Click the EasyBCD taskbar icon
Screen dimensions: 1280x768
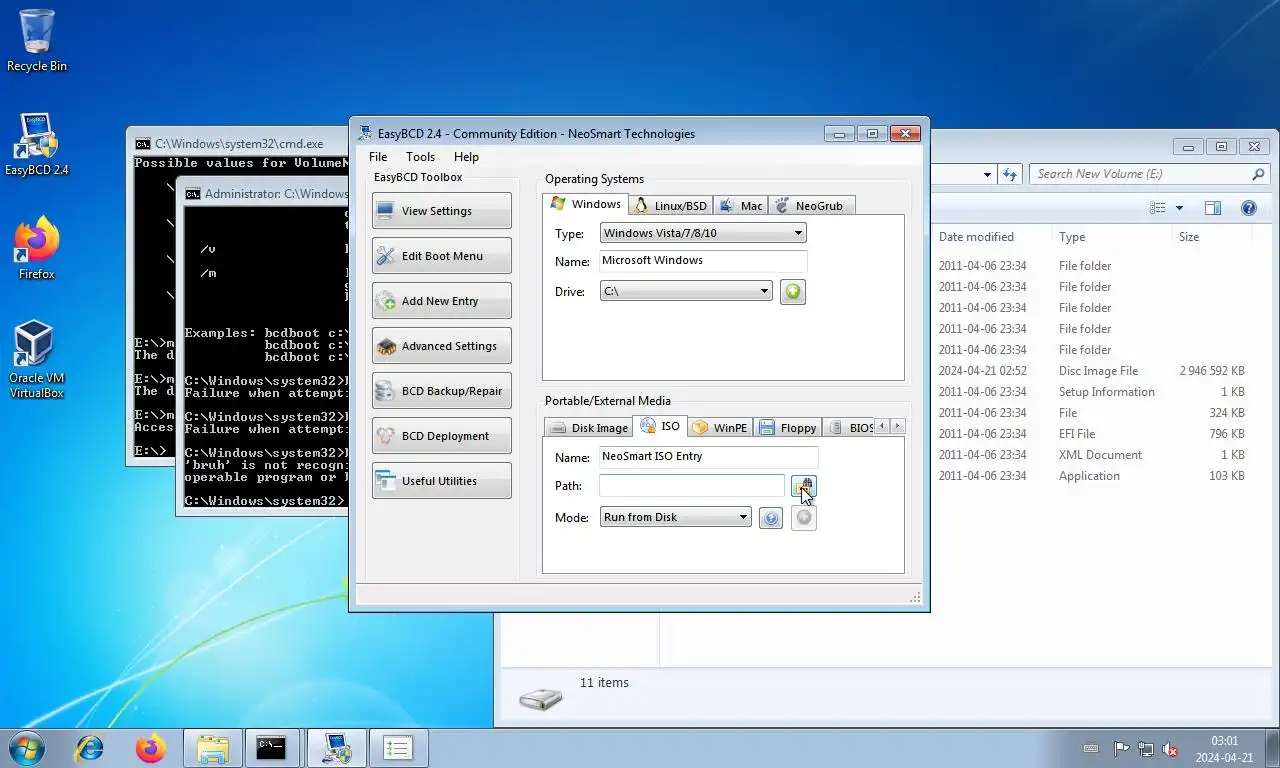[x=336, y=748]
